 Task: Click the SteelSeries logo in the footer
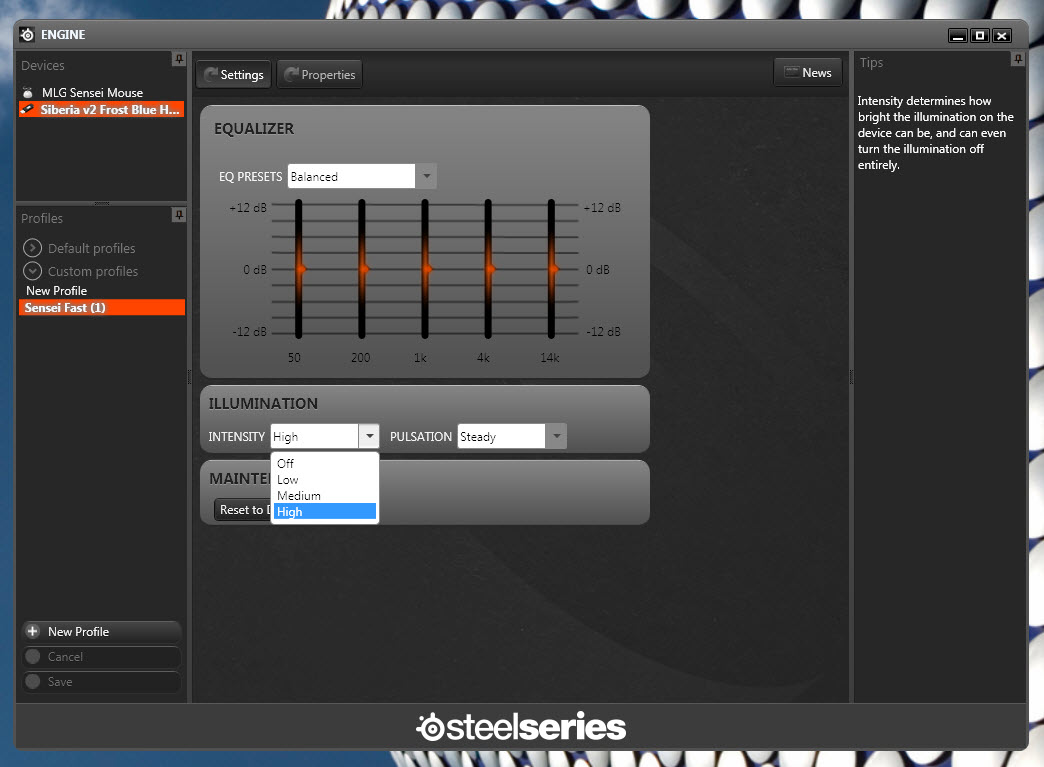(521, 726)
